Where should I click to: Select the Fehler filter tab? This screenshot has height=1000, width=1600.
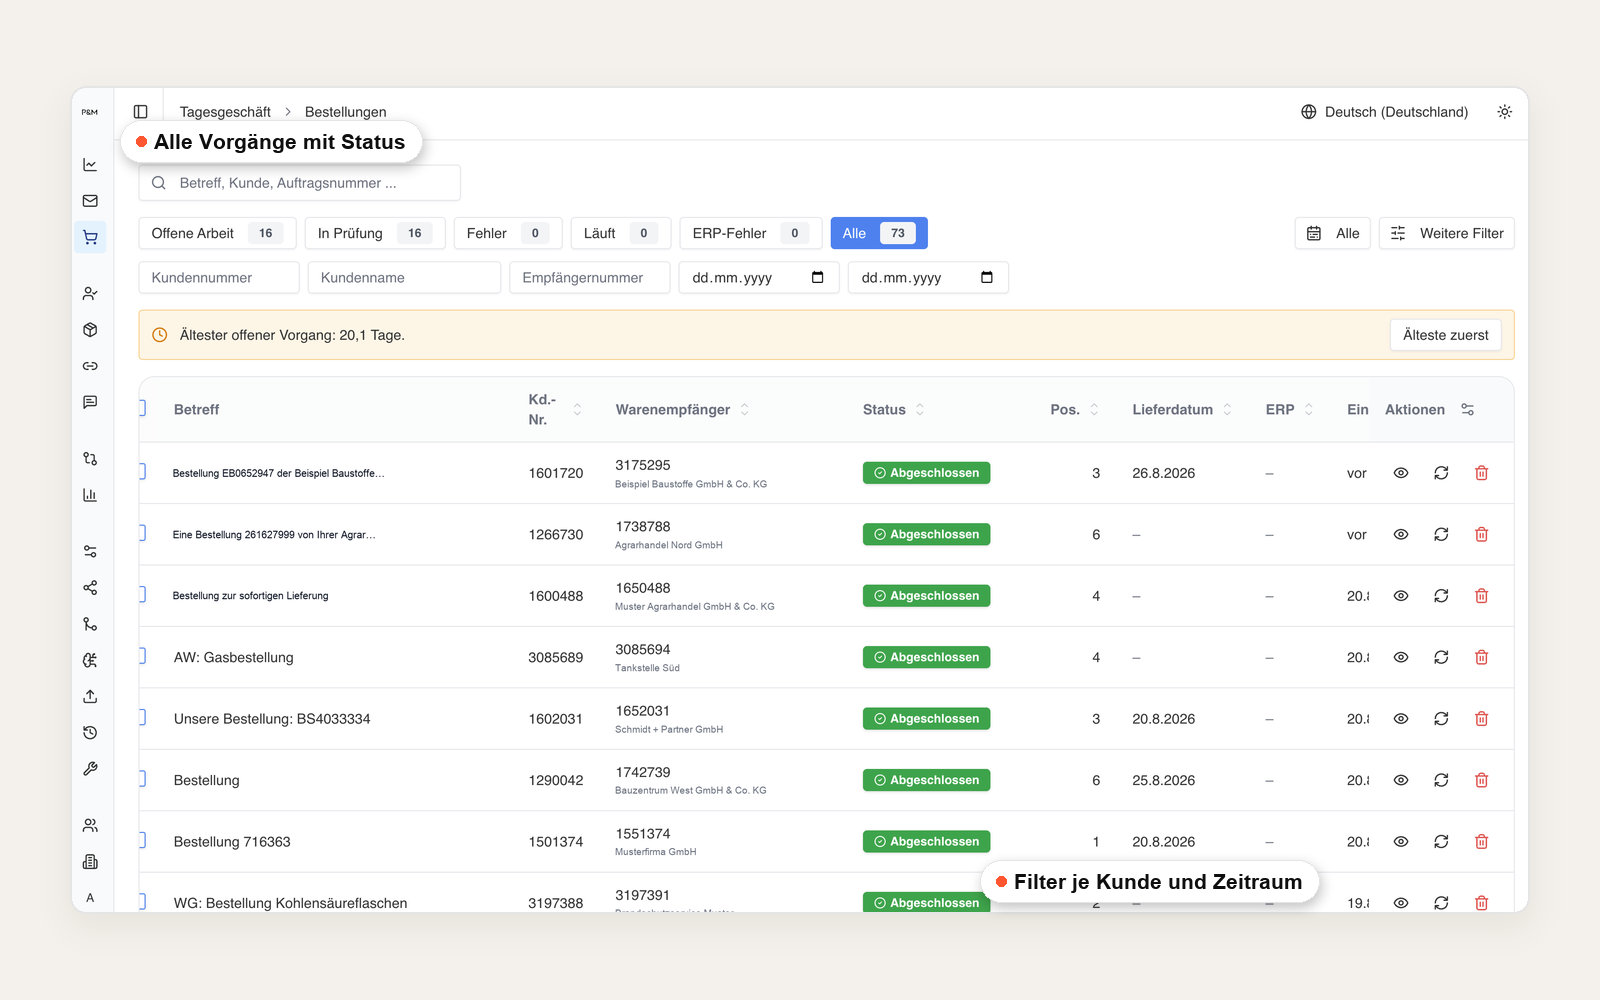(508, 233)
